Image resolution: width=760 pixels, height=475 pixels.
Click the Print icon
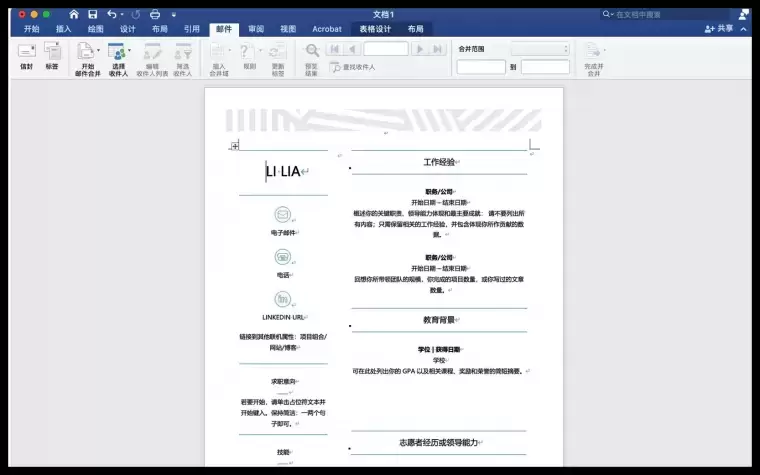point(155,15)
